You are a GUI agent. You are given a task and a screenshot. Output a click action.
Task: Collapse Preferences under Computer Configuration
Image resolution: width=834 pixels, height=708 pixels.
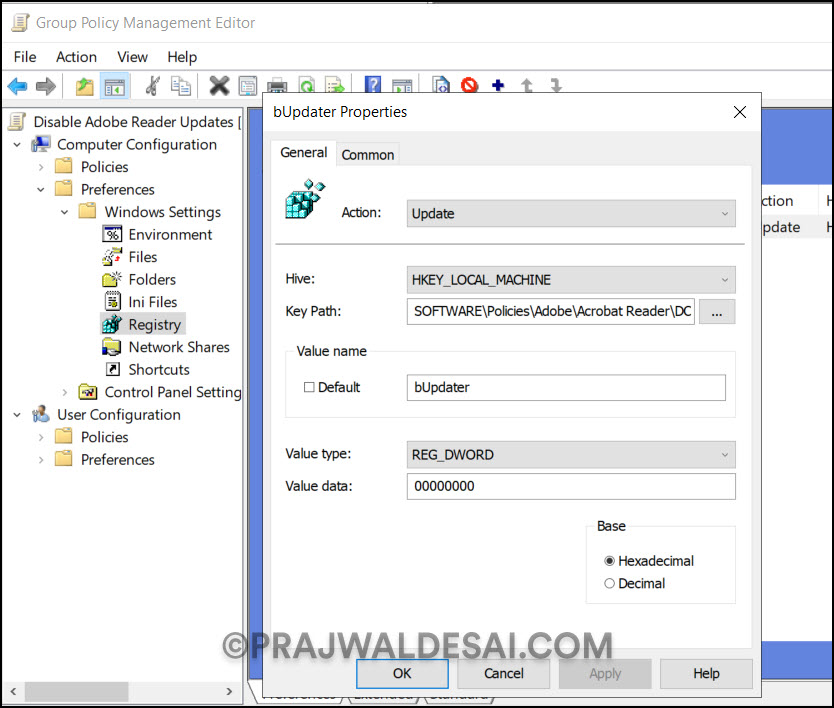point(41,190)
